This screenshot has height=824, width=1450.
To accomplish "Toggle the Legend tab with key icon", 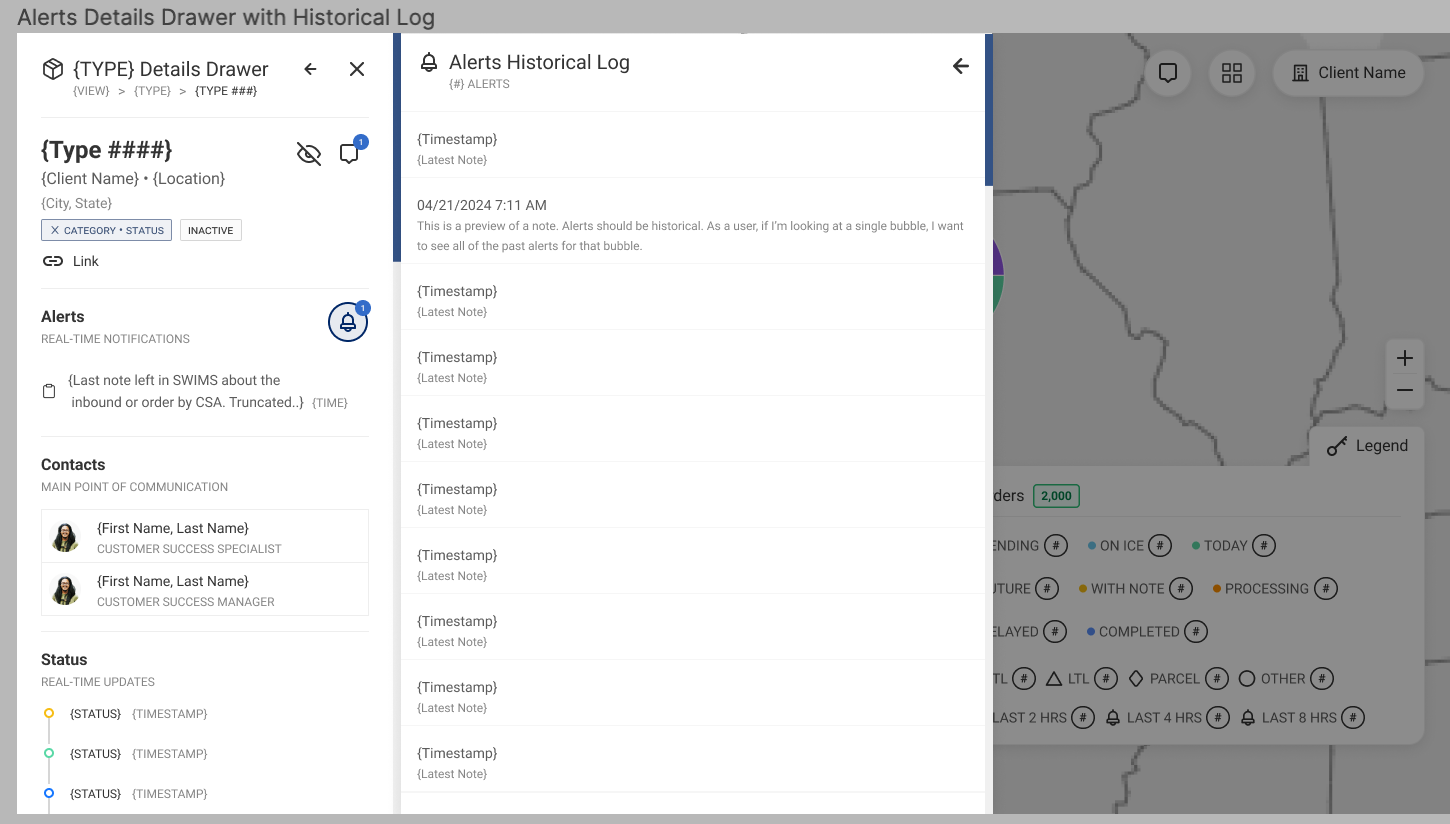I will click(1367, 446).
